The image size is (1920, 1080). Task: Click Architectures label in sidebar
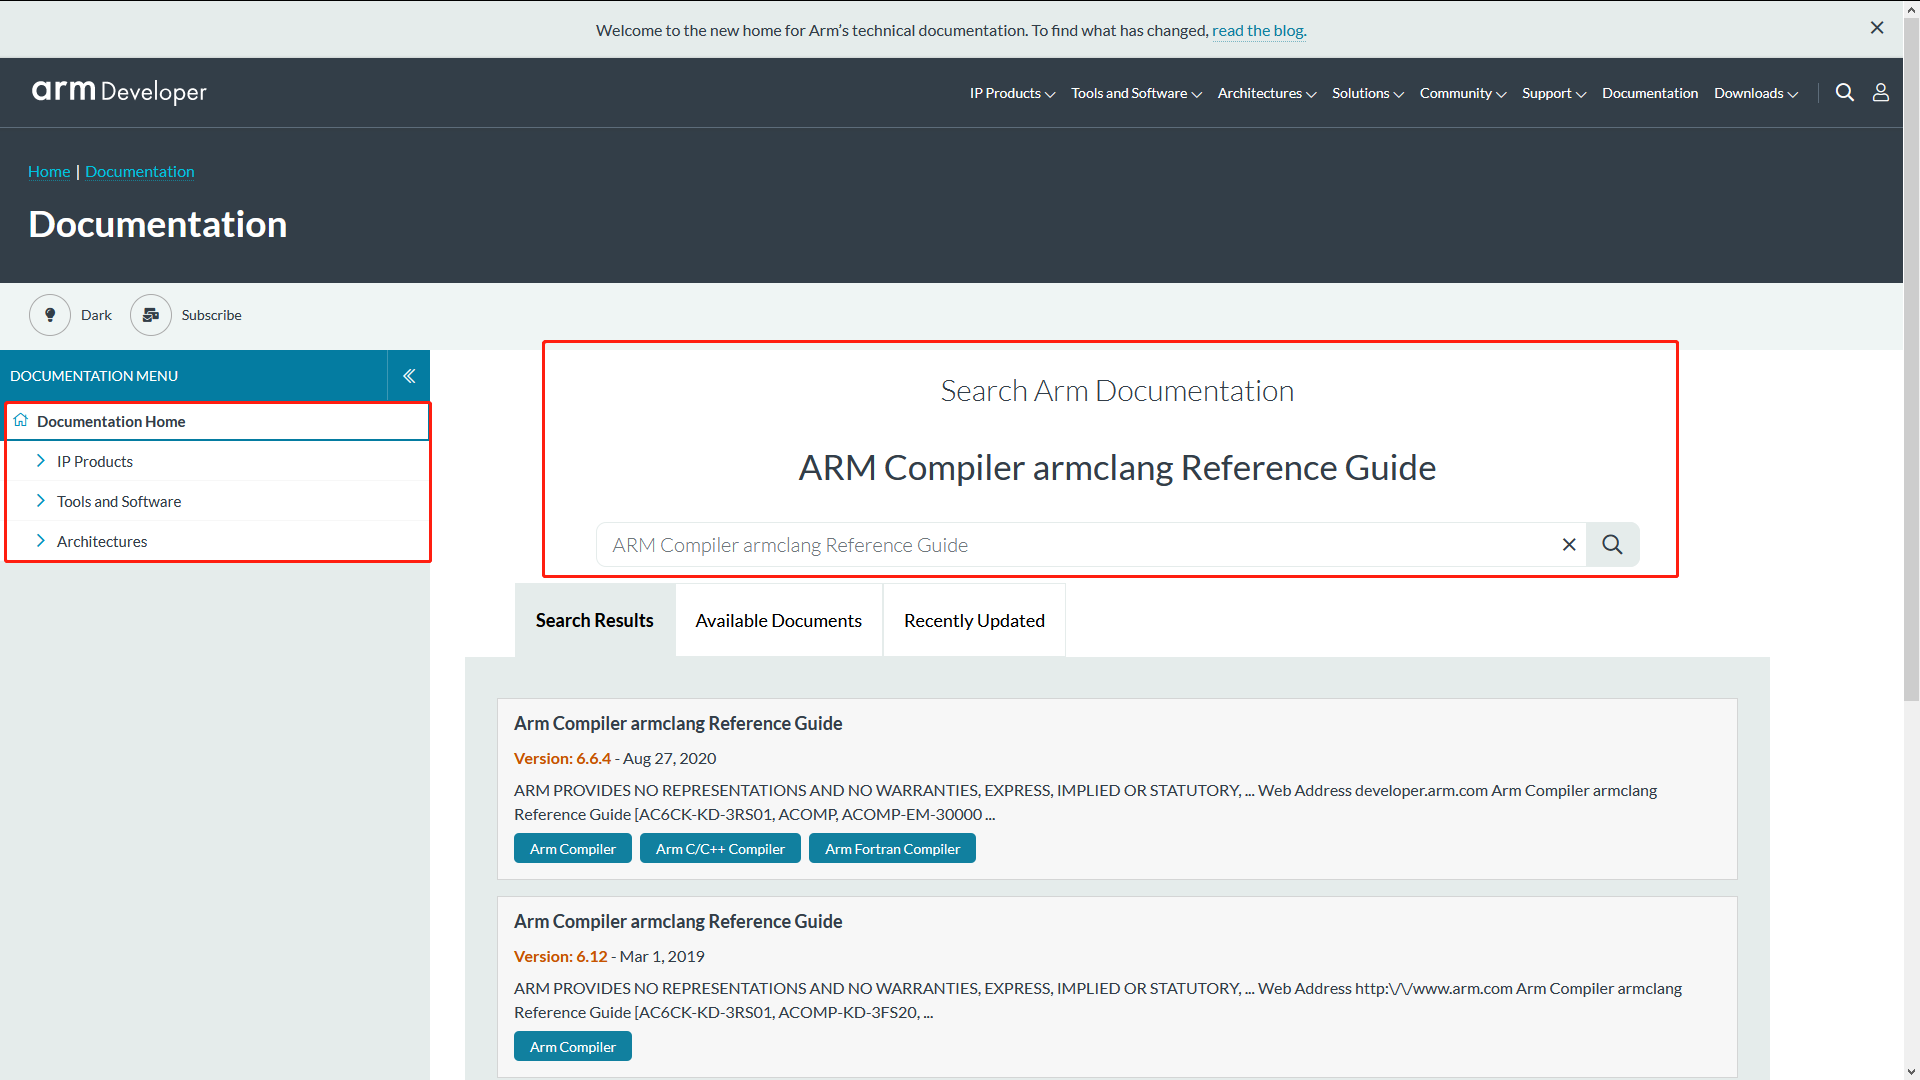click(x=102, y=541)
